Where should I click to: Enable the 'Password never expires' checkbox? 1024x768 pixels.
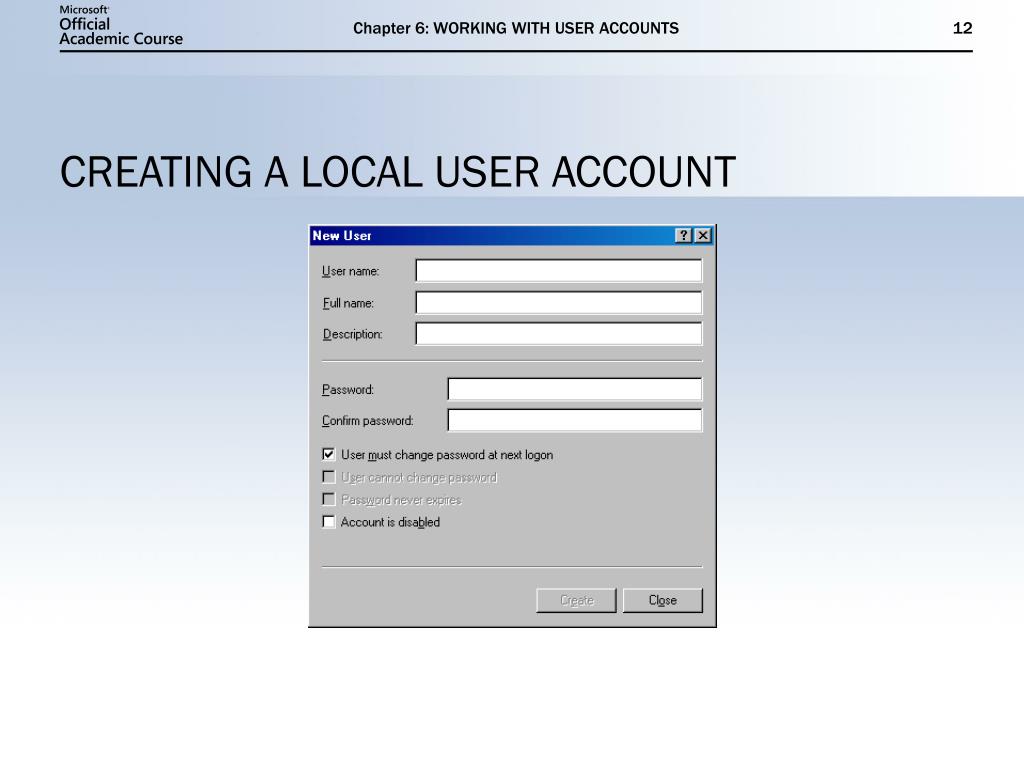328,499
